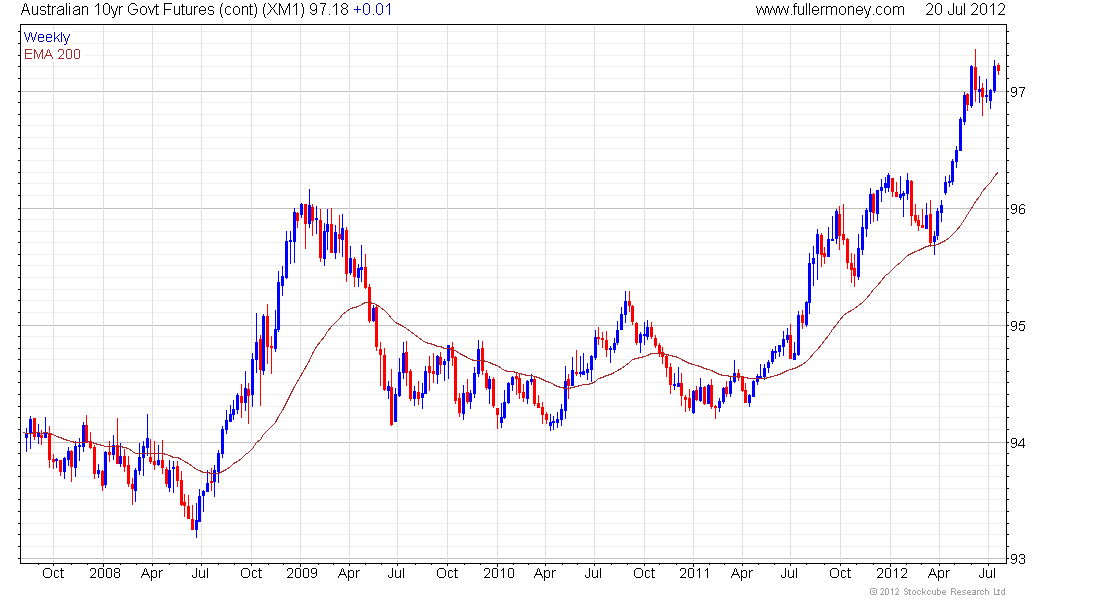Click the 'Oct' label just before 2010
1100x600 pixels.
coord(447,573)
